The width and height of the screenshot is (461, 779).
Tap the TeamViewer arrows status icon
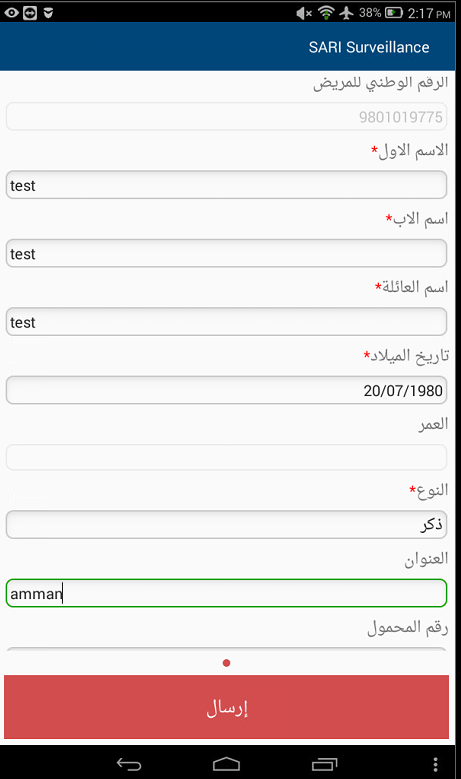(30, 13)
